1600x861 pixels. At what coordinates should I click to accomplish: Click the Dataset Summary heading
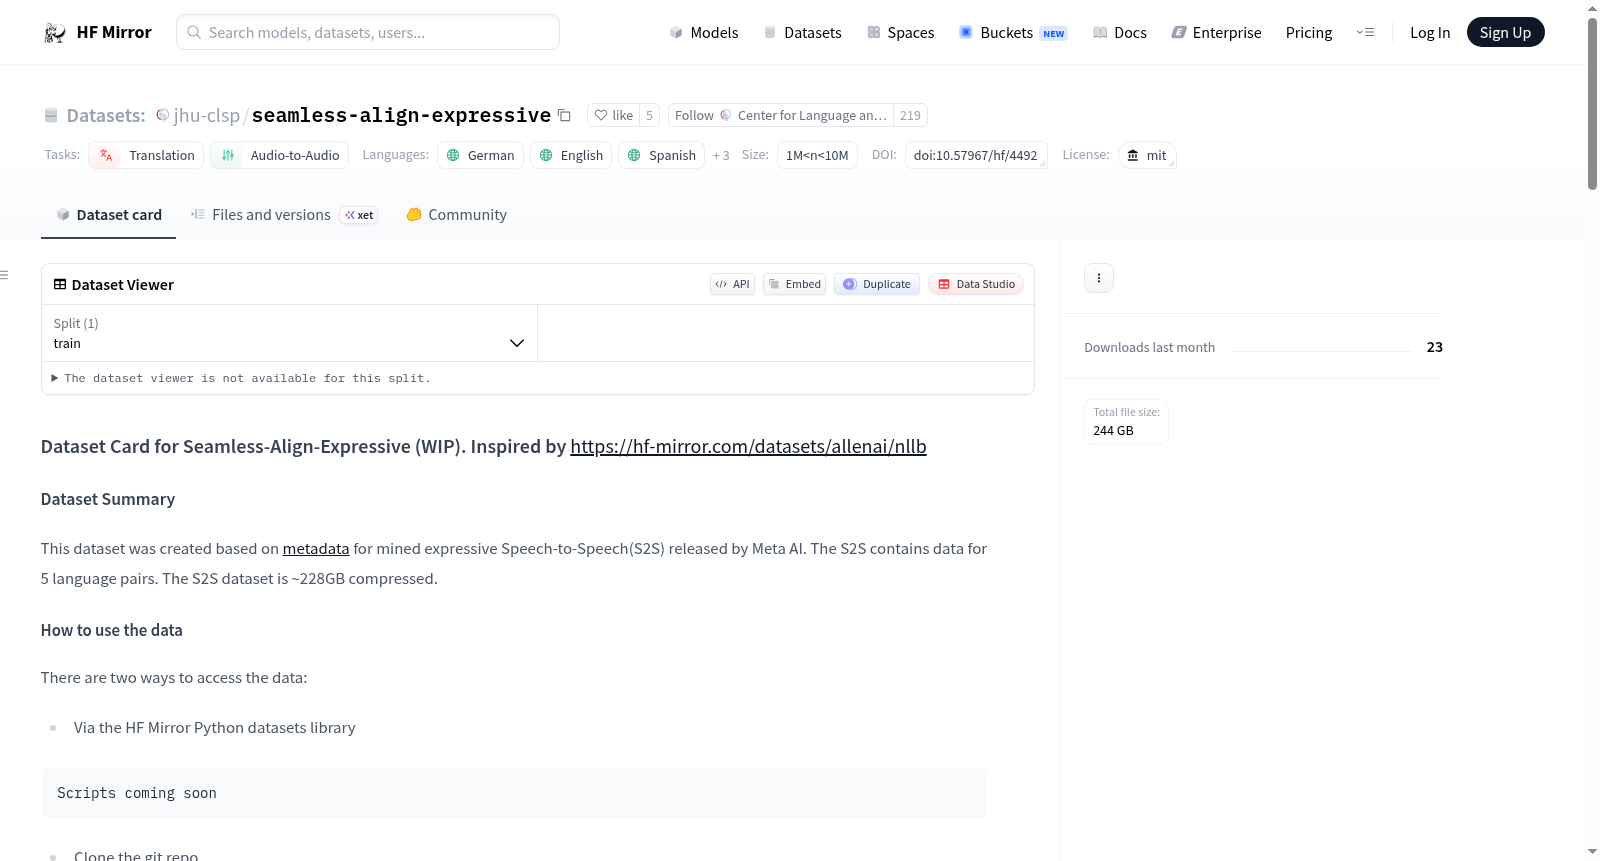coord(108,500)
